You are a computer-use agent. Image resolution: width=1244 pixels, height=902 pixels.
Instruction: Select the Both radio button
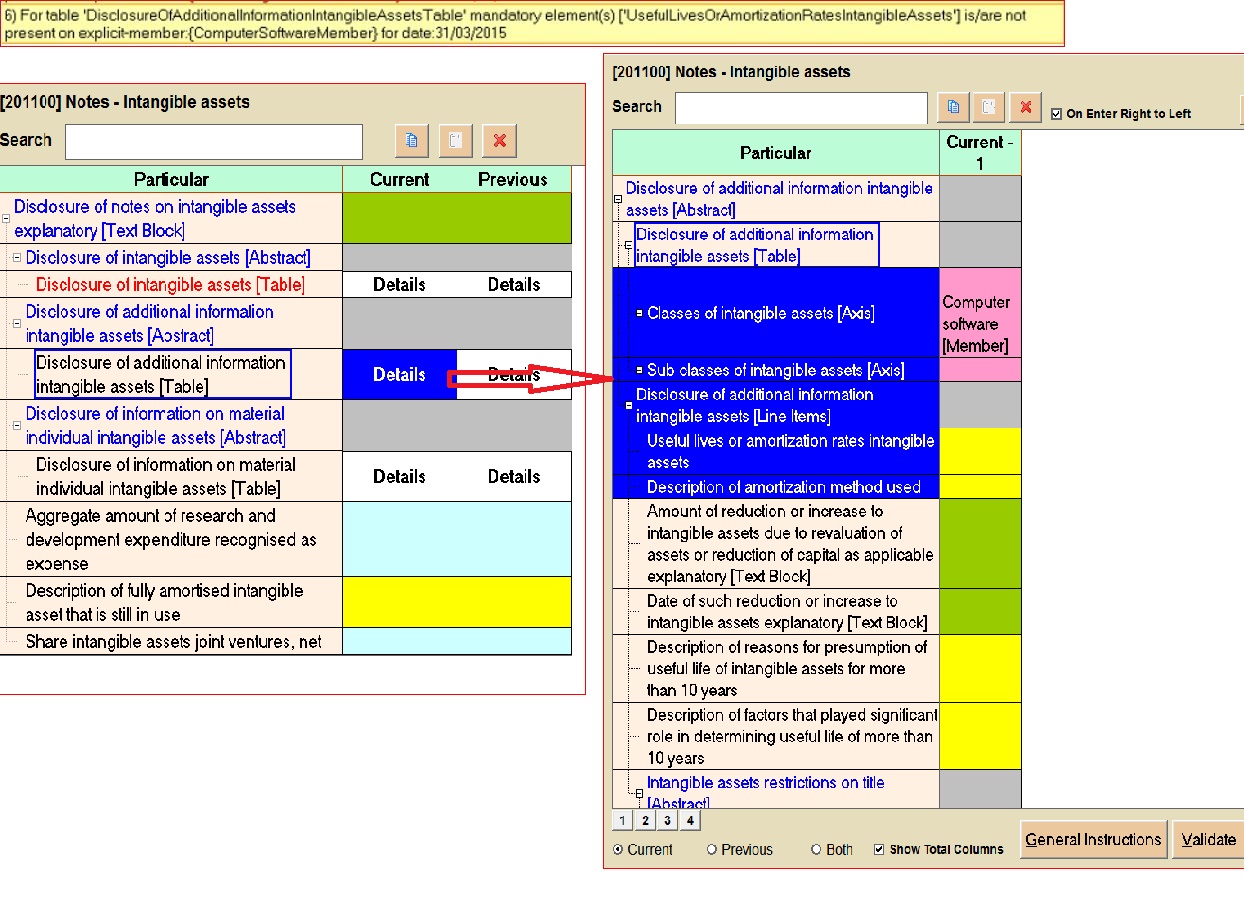click(x=817, y=850)
